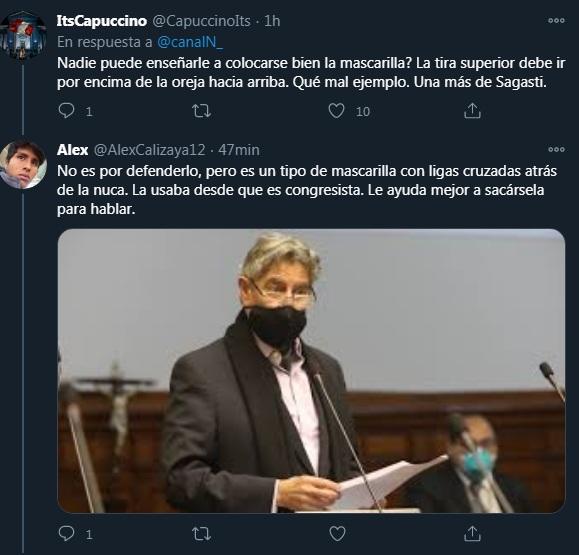Share Alex's tweet
The height and width of the screenshot is (555, 579).
472,534
